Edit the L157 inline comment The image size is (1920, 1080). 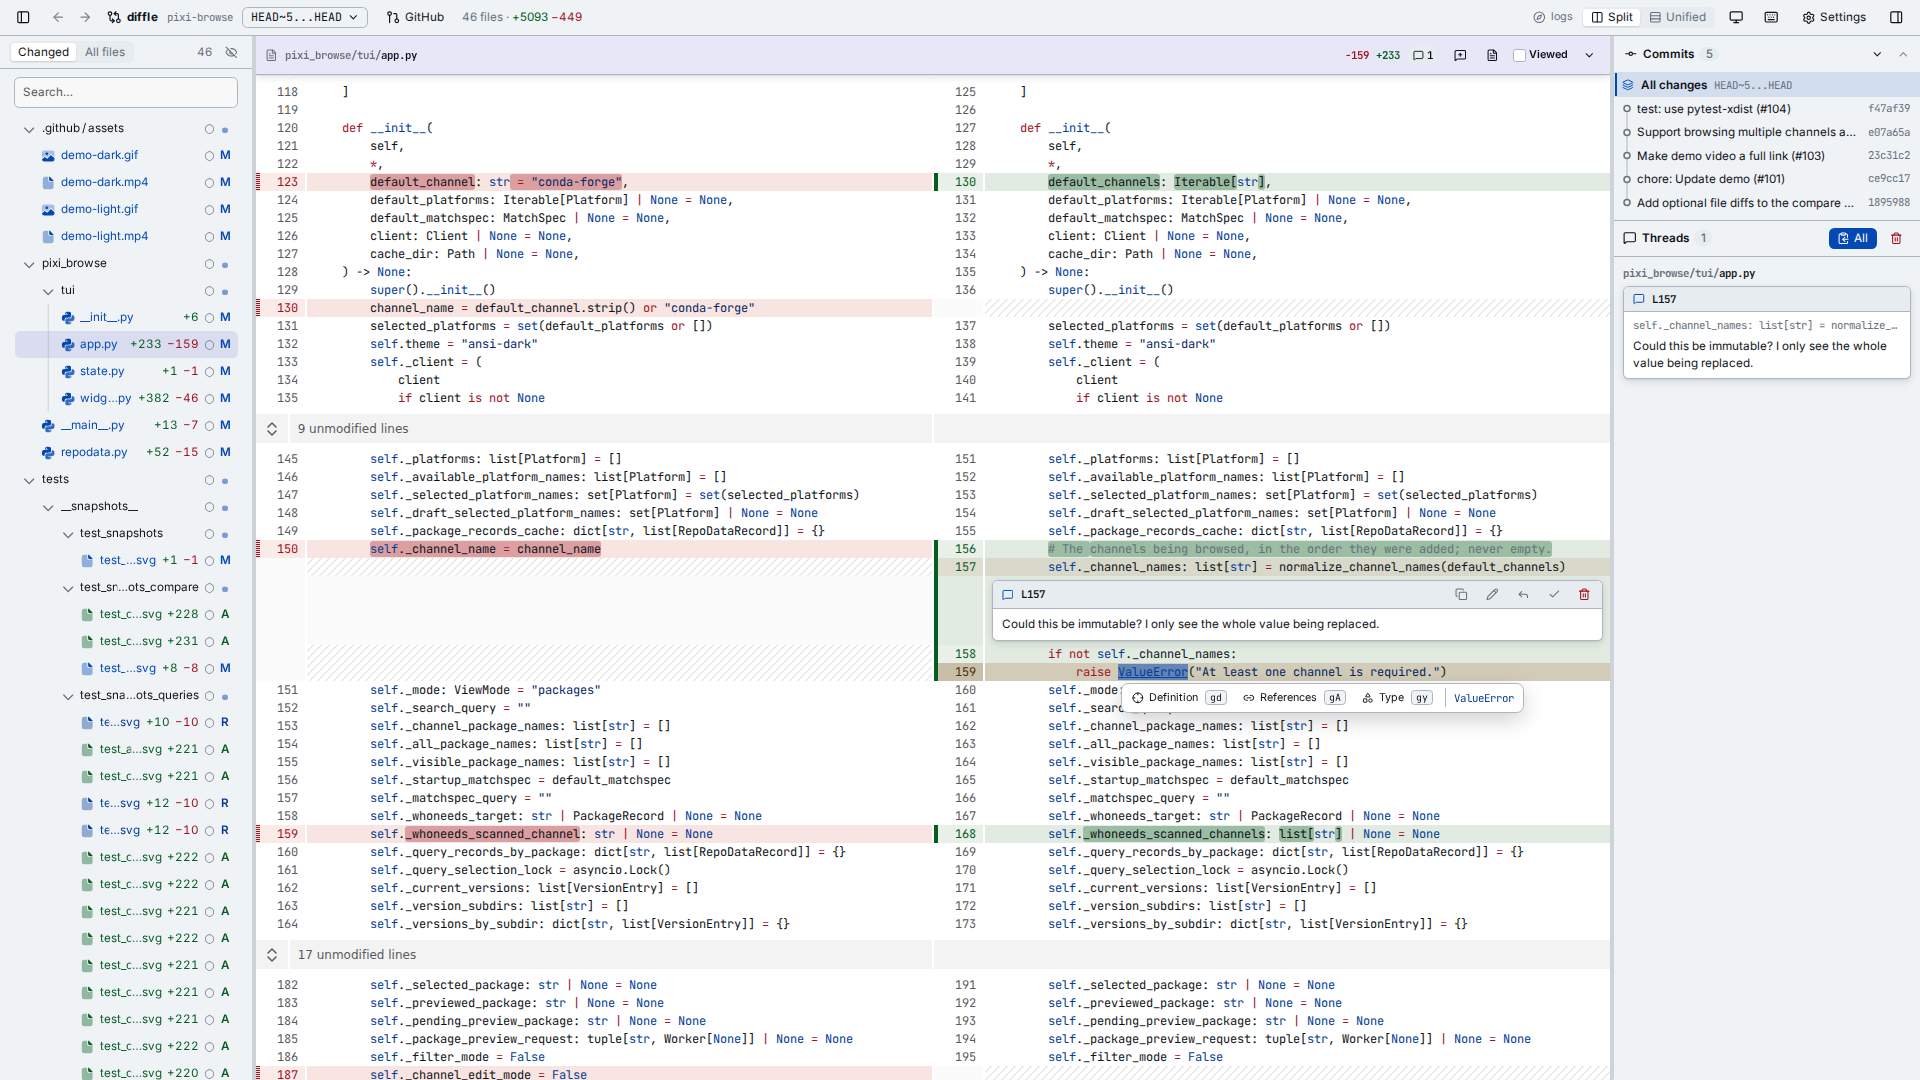click(x=1492, y=594)
